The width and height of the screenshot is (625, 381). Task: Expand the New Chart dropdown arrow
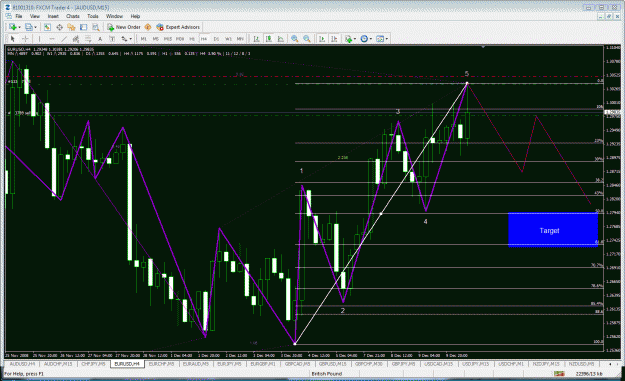pos(20,27)
